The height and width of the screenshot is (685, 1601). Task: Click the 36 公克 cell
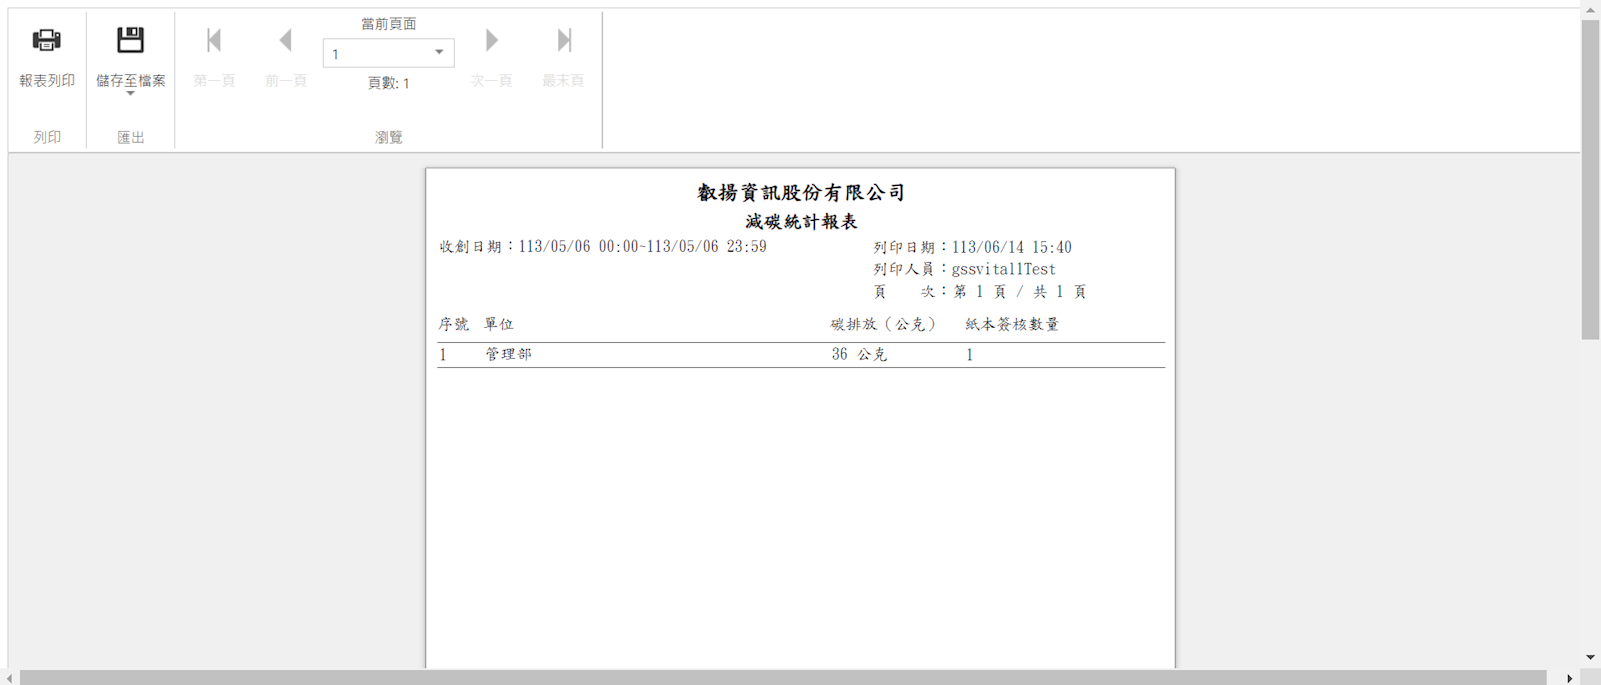(859, 354)
